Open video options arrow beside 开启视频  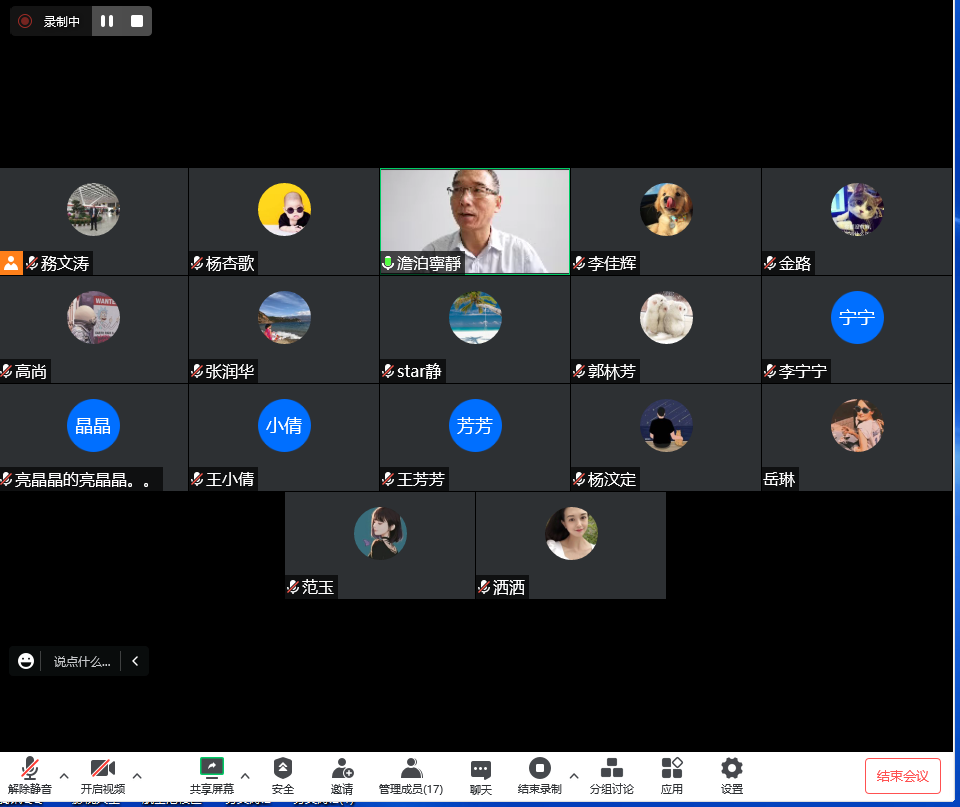tap(137, 775)
